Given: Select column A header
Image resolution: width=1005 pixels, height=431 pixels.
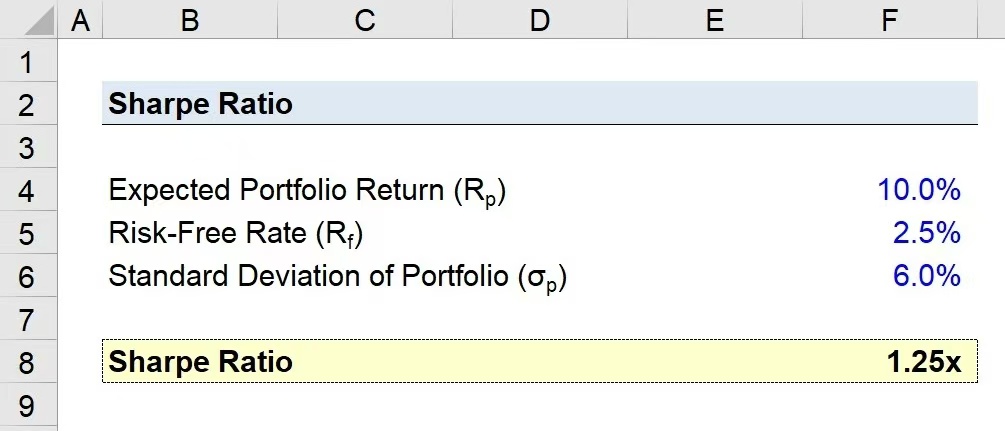Looking at the screenshot, I should [80, 19].
